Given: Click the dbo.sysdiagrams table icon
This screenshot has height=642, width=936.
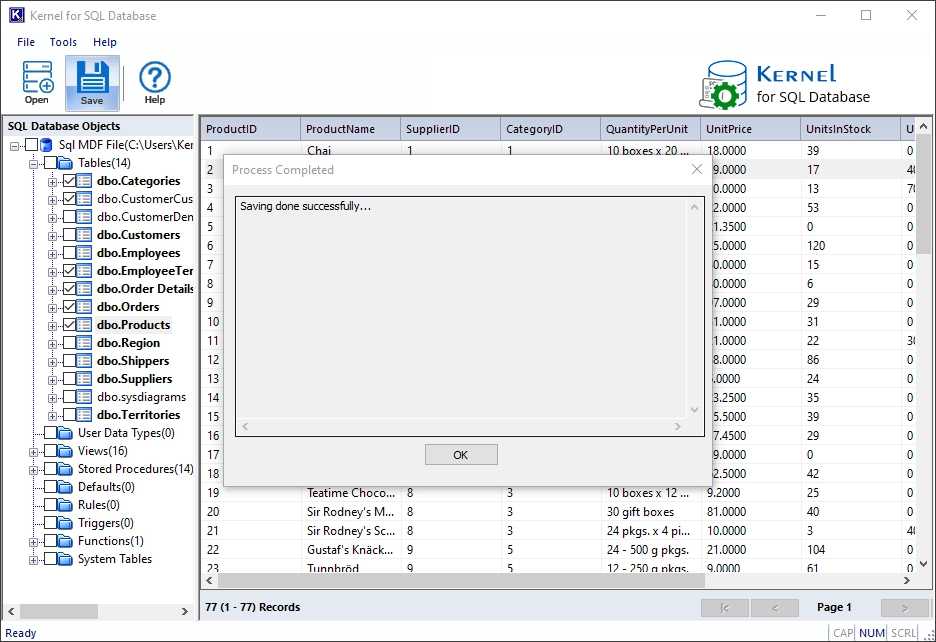Looking at the screenshot, I should point(85,397).
